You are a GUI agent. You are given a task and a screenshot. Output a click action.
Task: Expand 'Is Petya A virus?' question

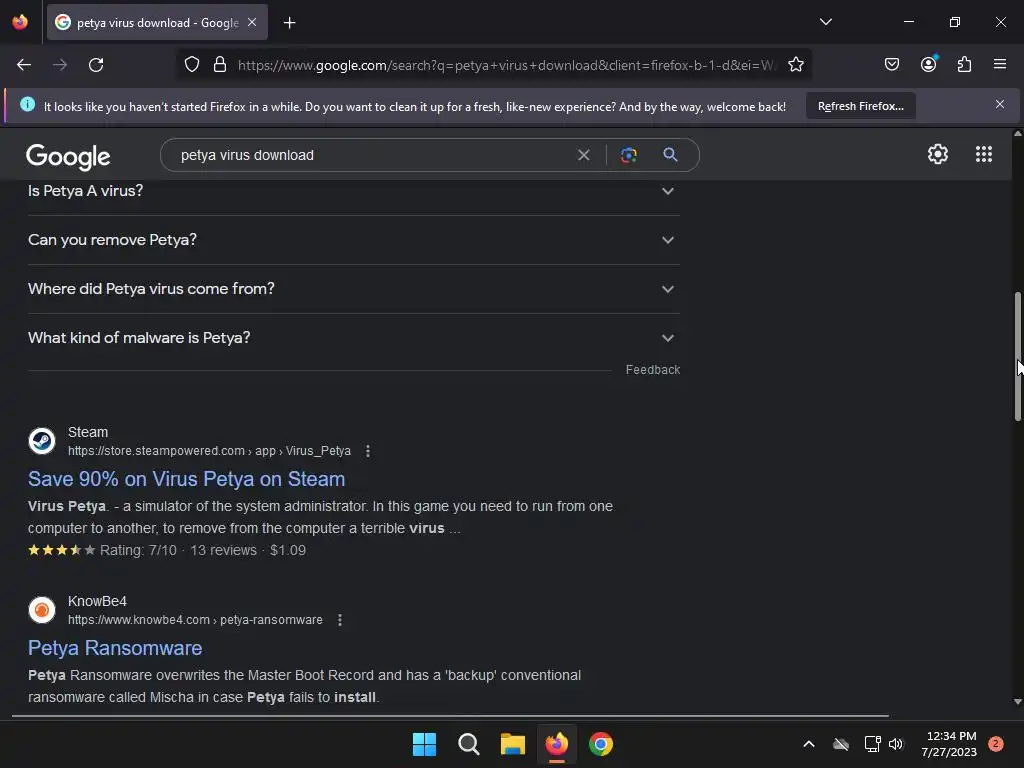(353, 191)
